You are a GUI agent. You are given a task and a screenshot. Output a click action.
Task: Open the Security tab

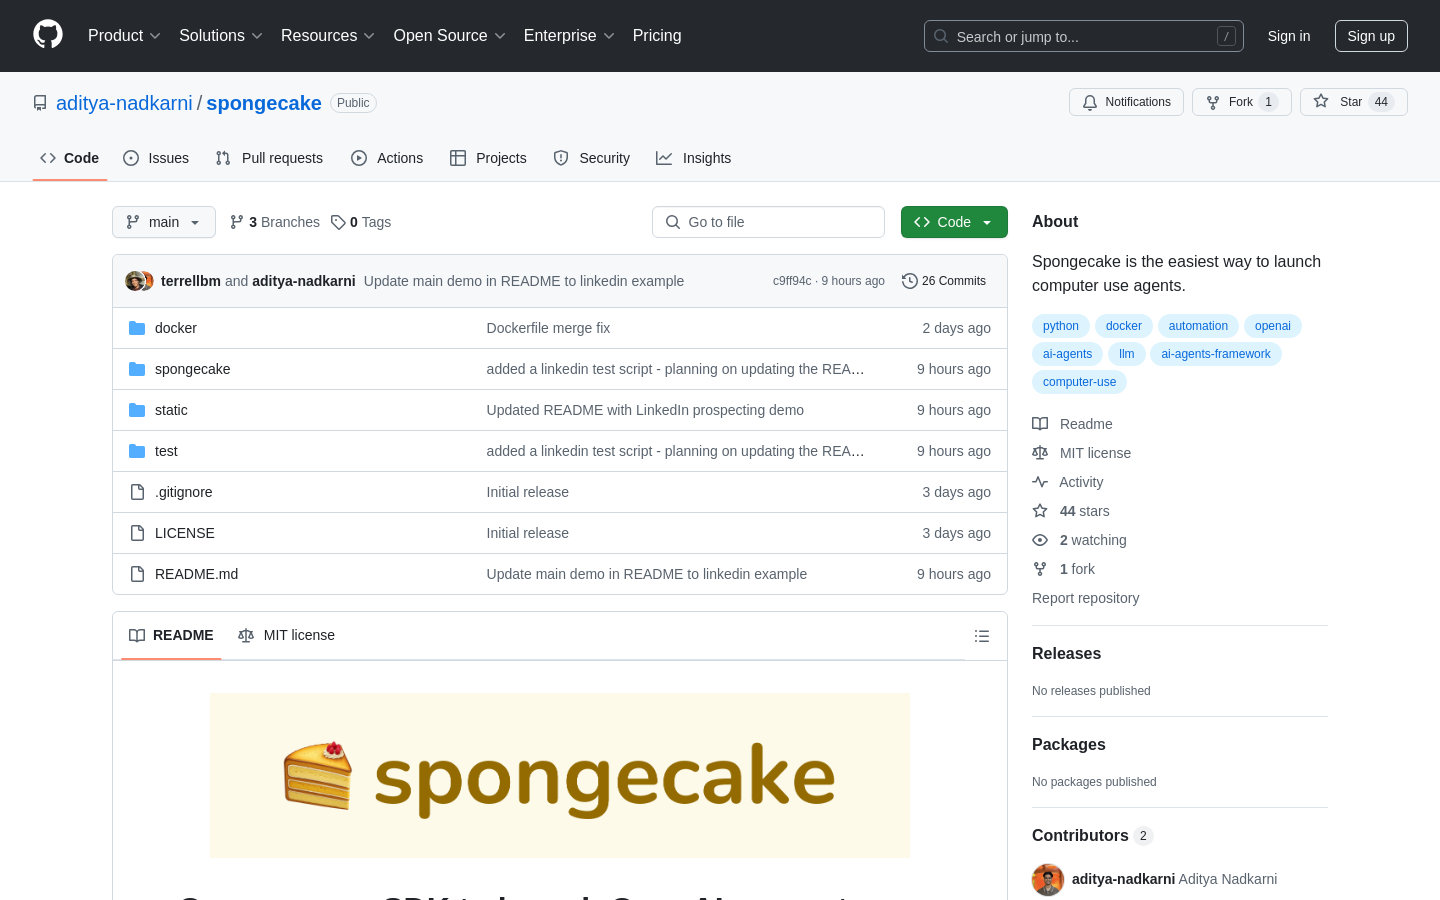[592, 158]
